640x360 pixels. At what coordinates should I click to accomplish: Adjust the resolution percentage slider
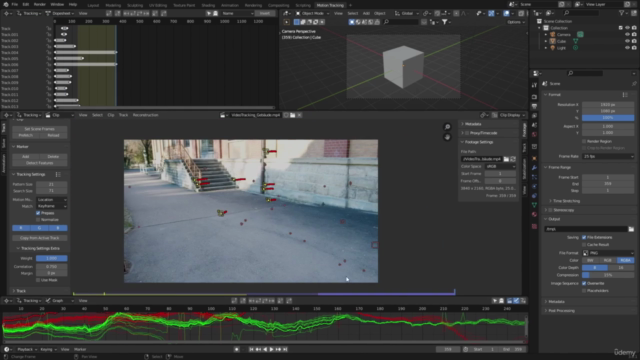pos(608,118)
